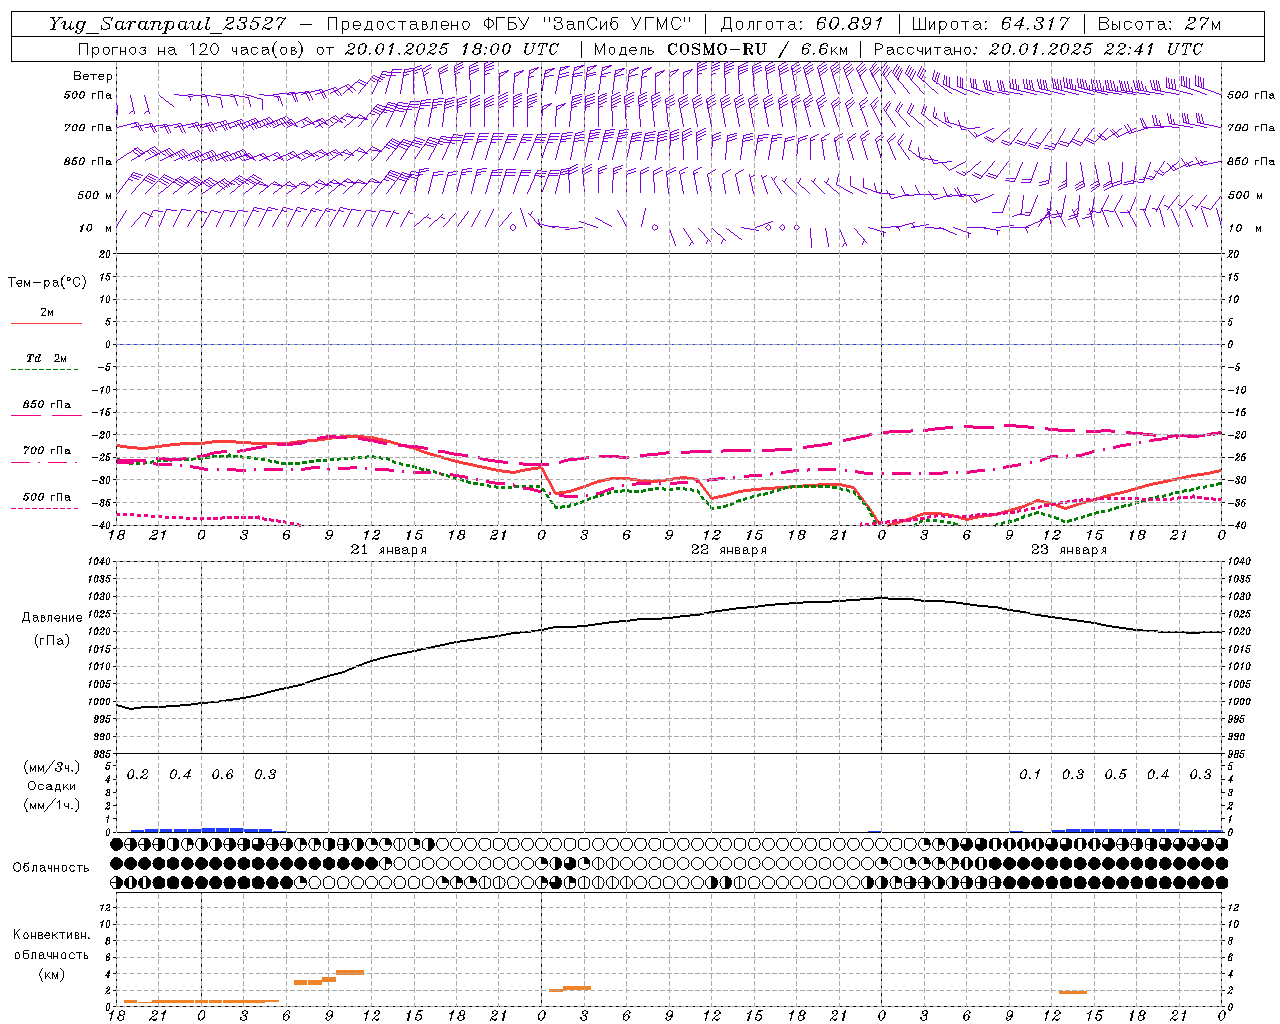
Task: Click the station title Yug_Saranpaul_23527
Action: pyautogui.click(x=167, y=24)
